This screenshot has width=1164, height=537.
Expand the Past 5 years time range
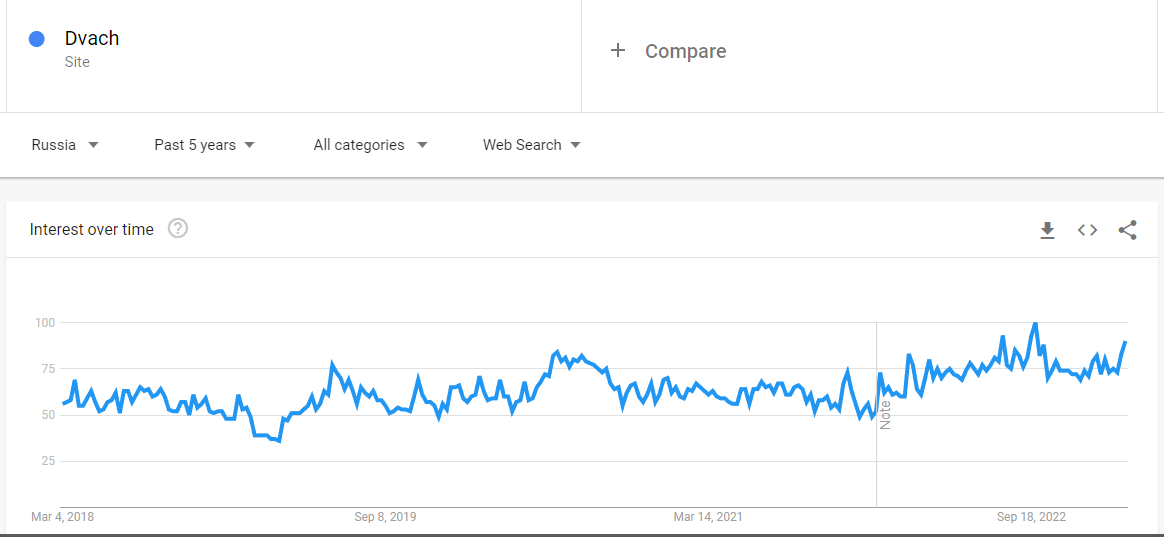click(x=204, y=145)
